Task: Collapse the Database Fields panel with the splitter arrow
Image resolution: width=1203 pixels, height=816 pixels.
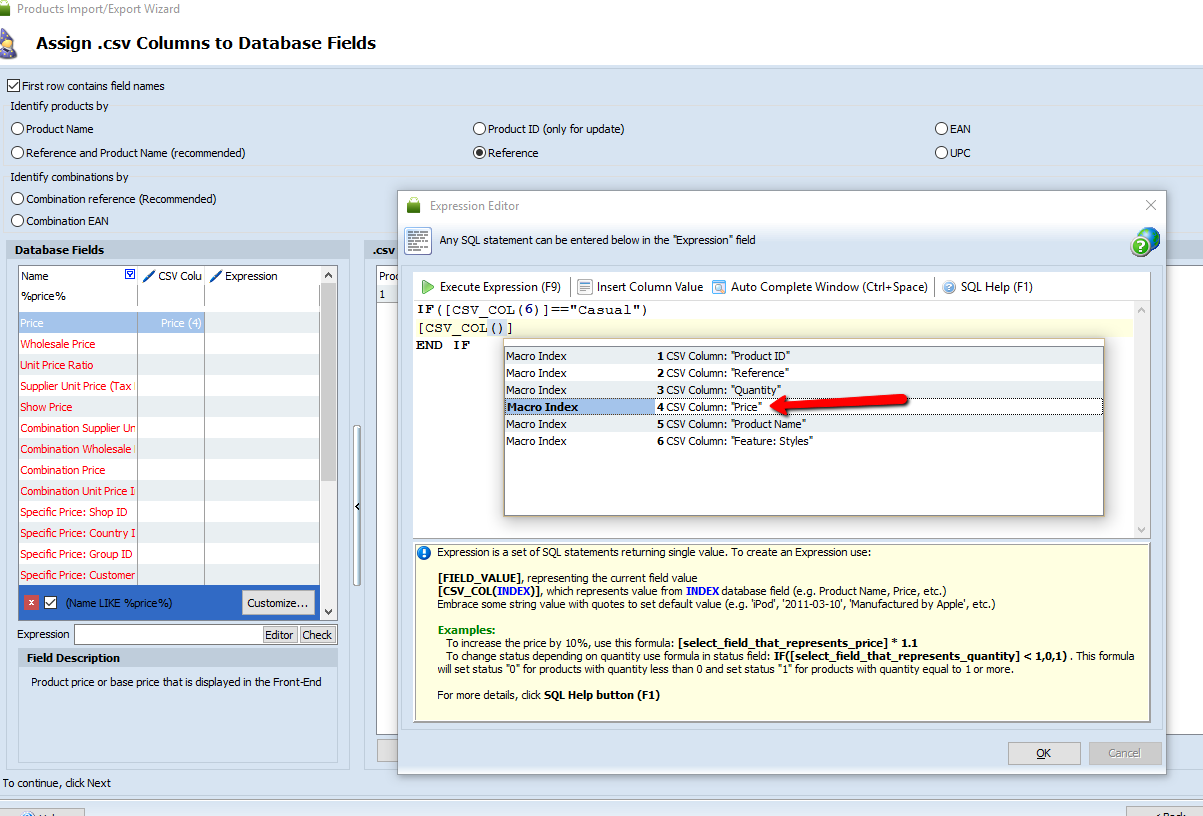Action: coord(357,508)
